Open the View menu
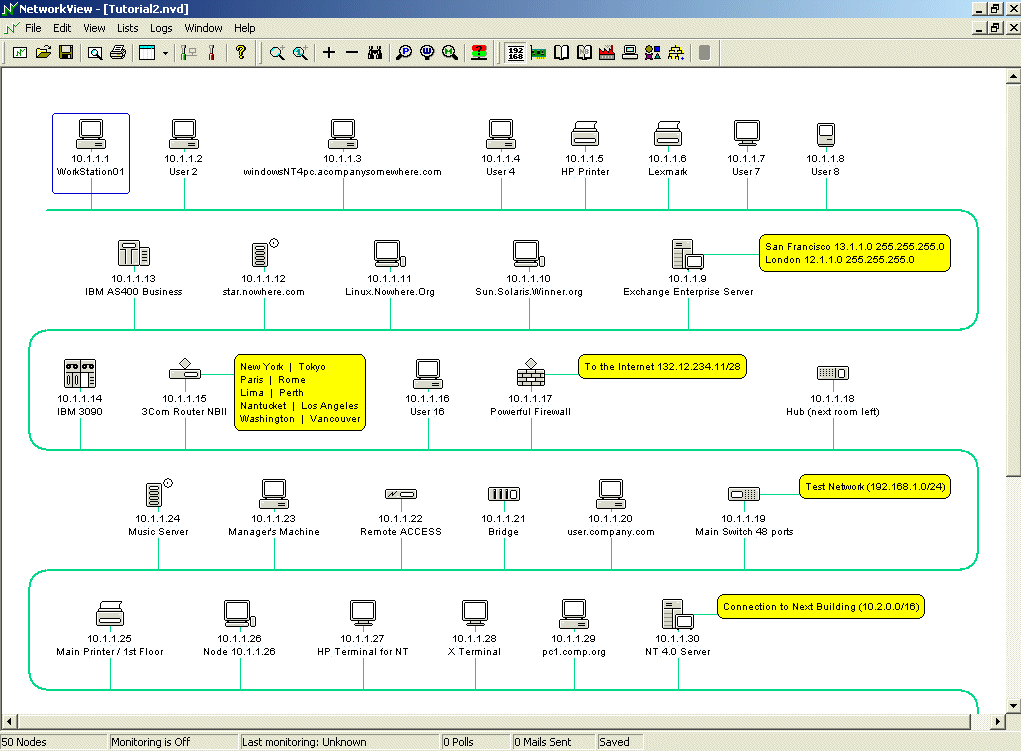Image resolution: width=1021 pixels, height=751 pixels. 94,28
